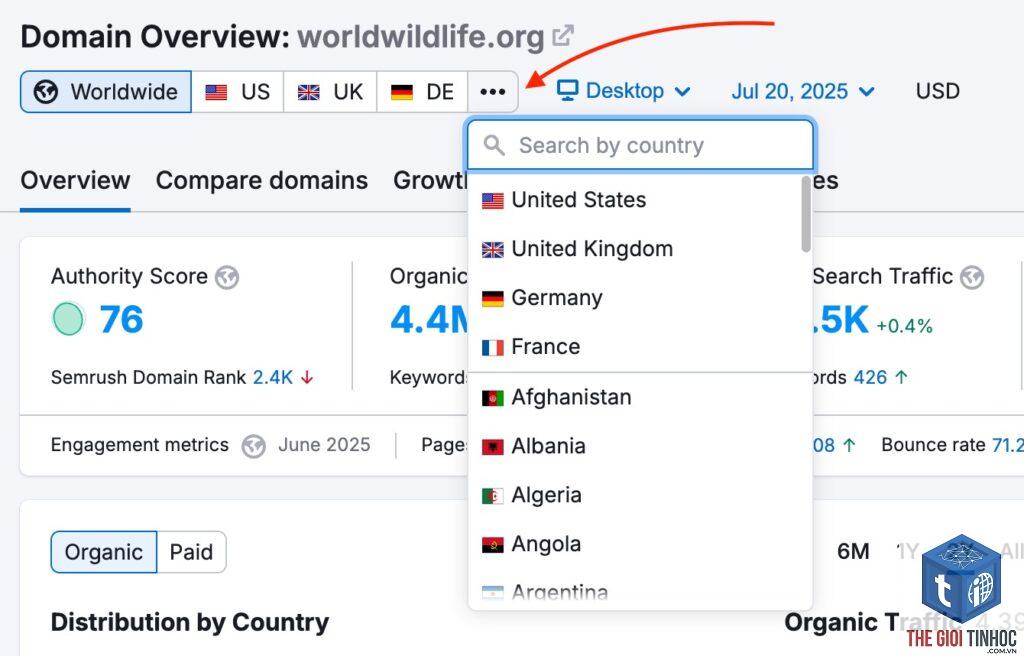Click the UK flag icon in database bar
The image size is (1024, 656).
tap(309, 92)
